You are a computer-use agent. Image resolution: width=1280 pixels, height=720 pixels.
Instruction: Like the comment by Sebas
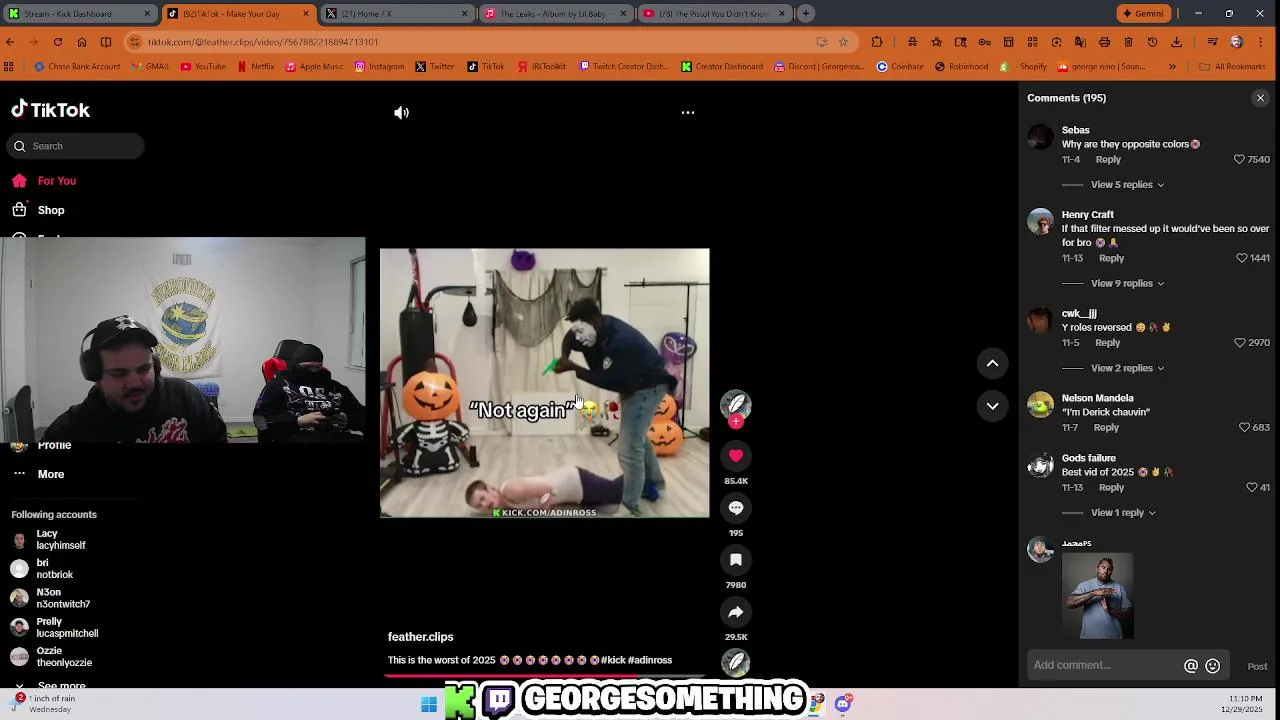pos(1239,160)
